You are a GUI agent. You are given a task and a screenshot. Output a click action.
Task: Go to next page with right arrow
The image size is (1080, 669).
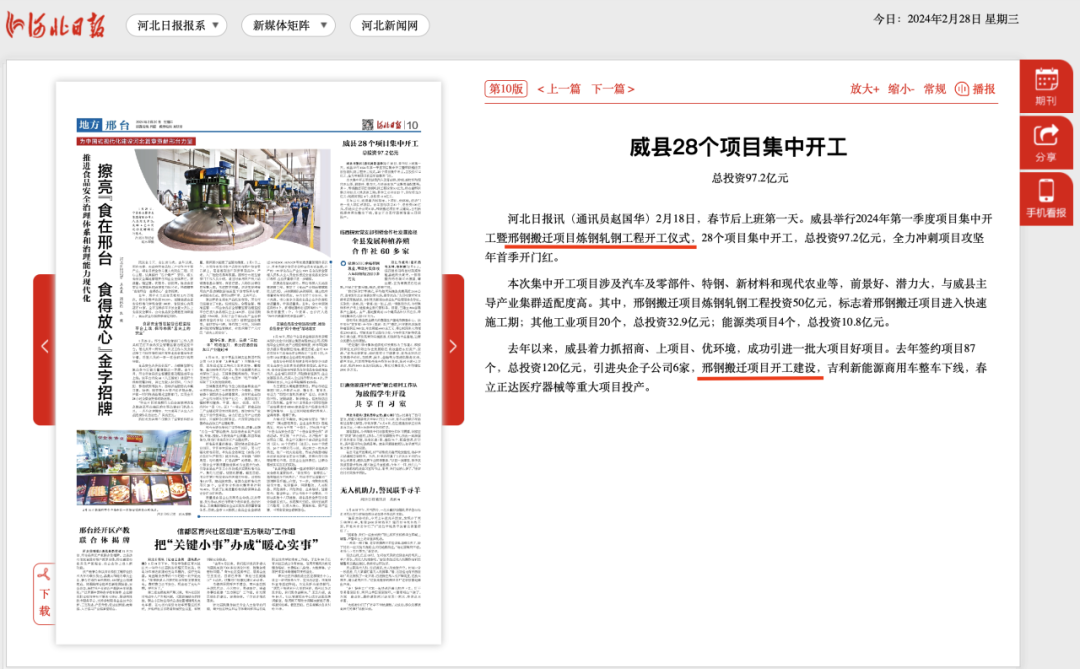452,347
